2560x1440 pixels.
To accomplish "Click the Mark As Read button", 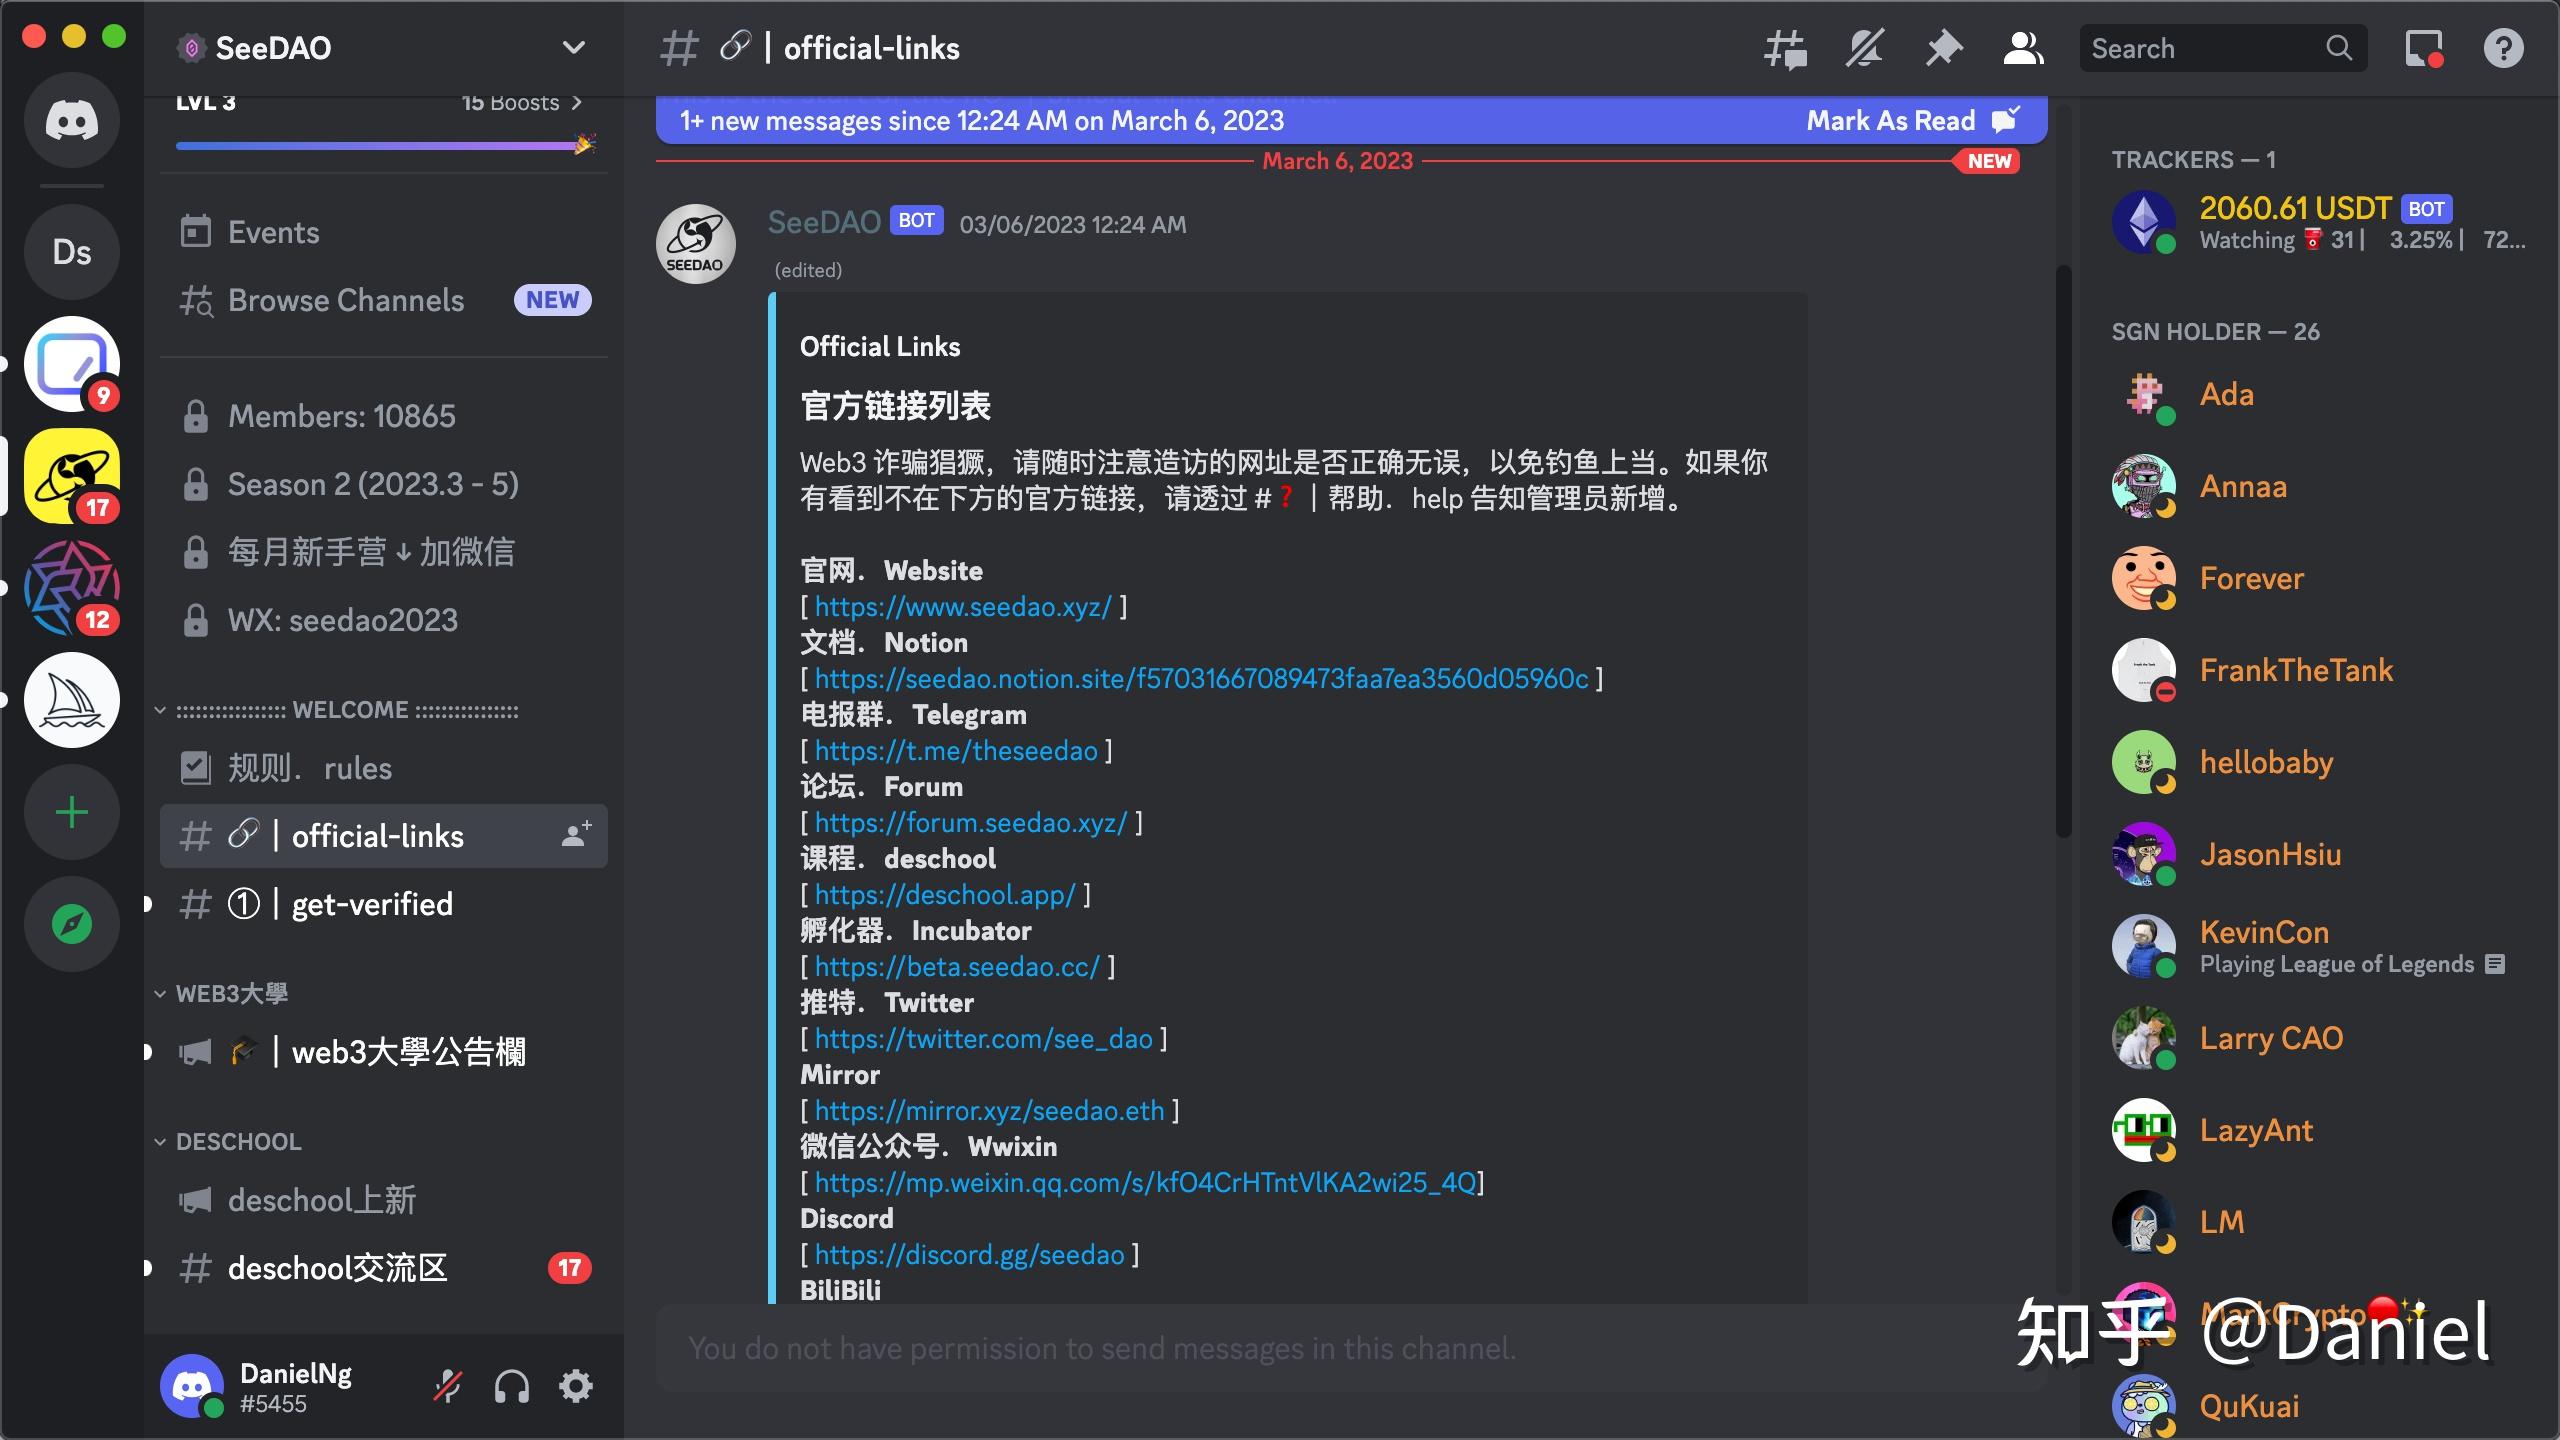I will click(1891, 120).
